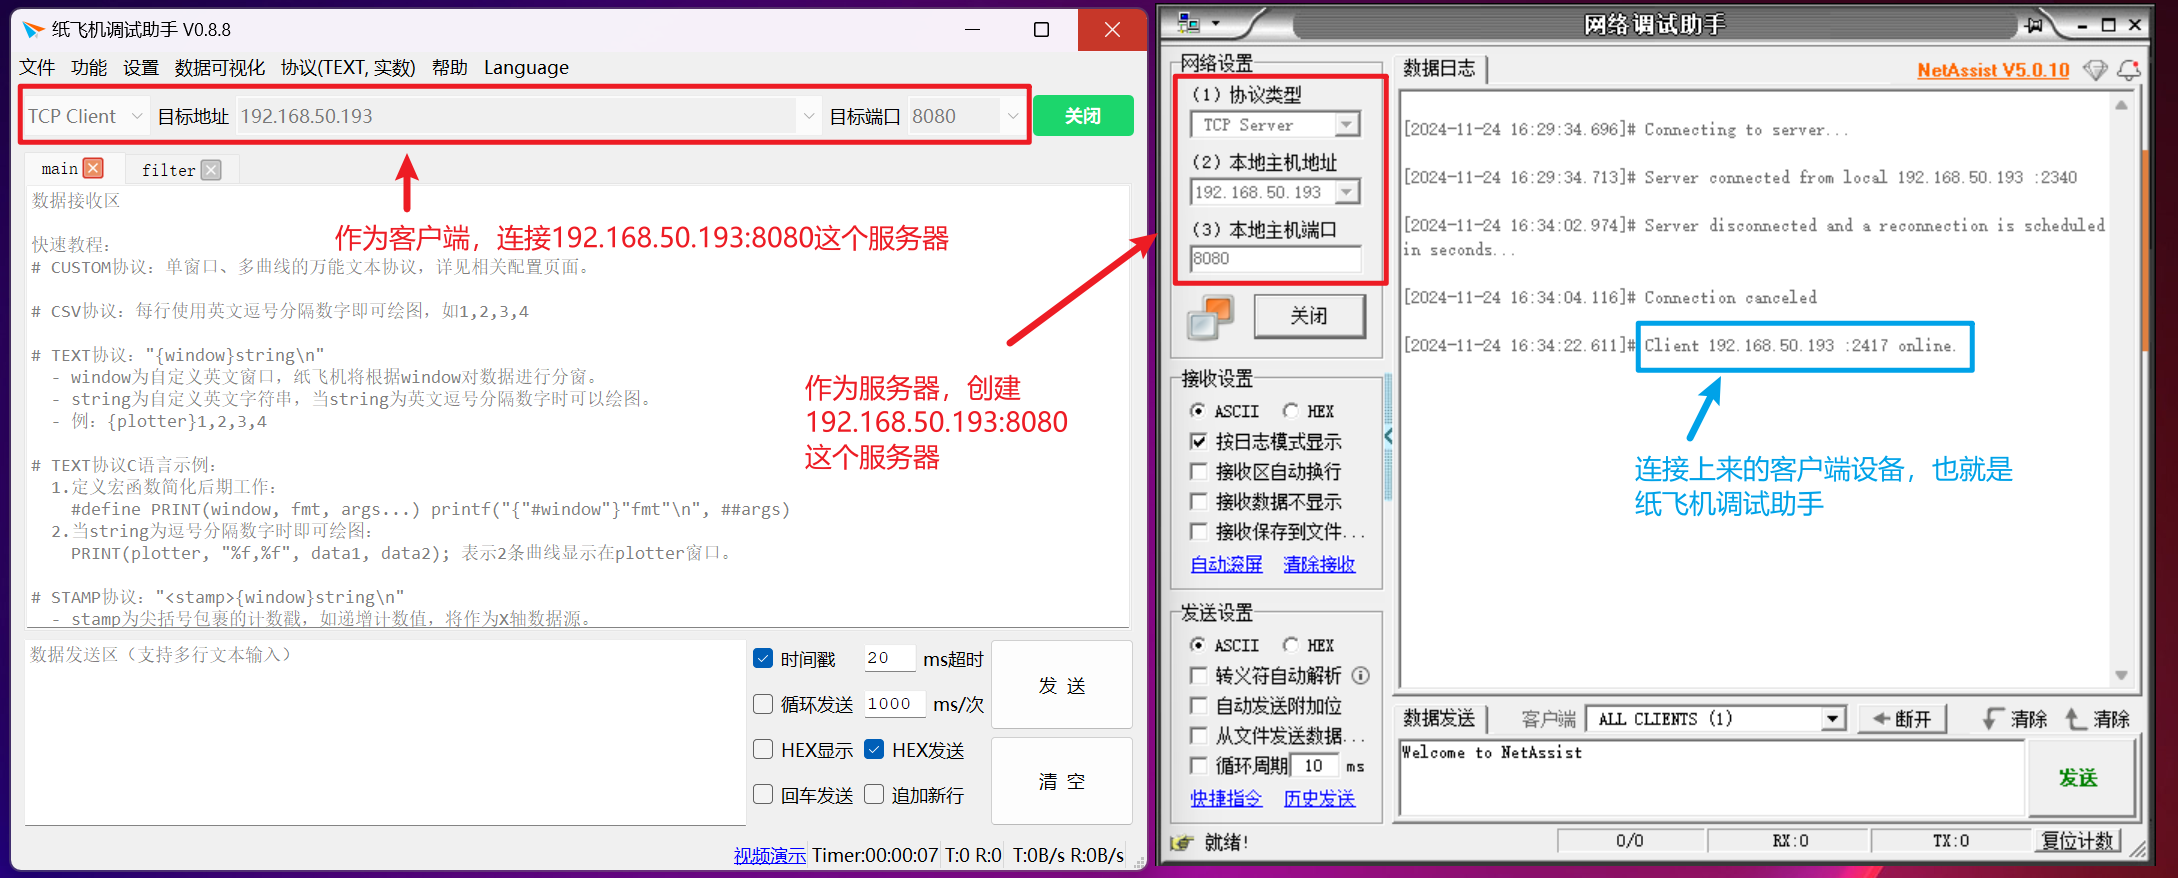Maximize the NetAssist window
This screenshot has height=878, width=2178.
(2108, 25)
